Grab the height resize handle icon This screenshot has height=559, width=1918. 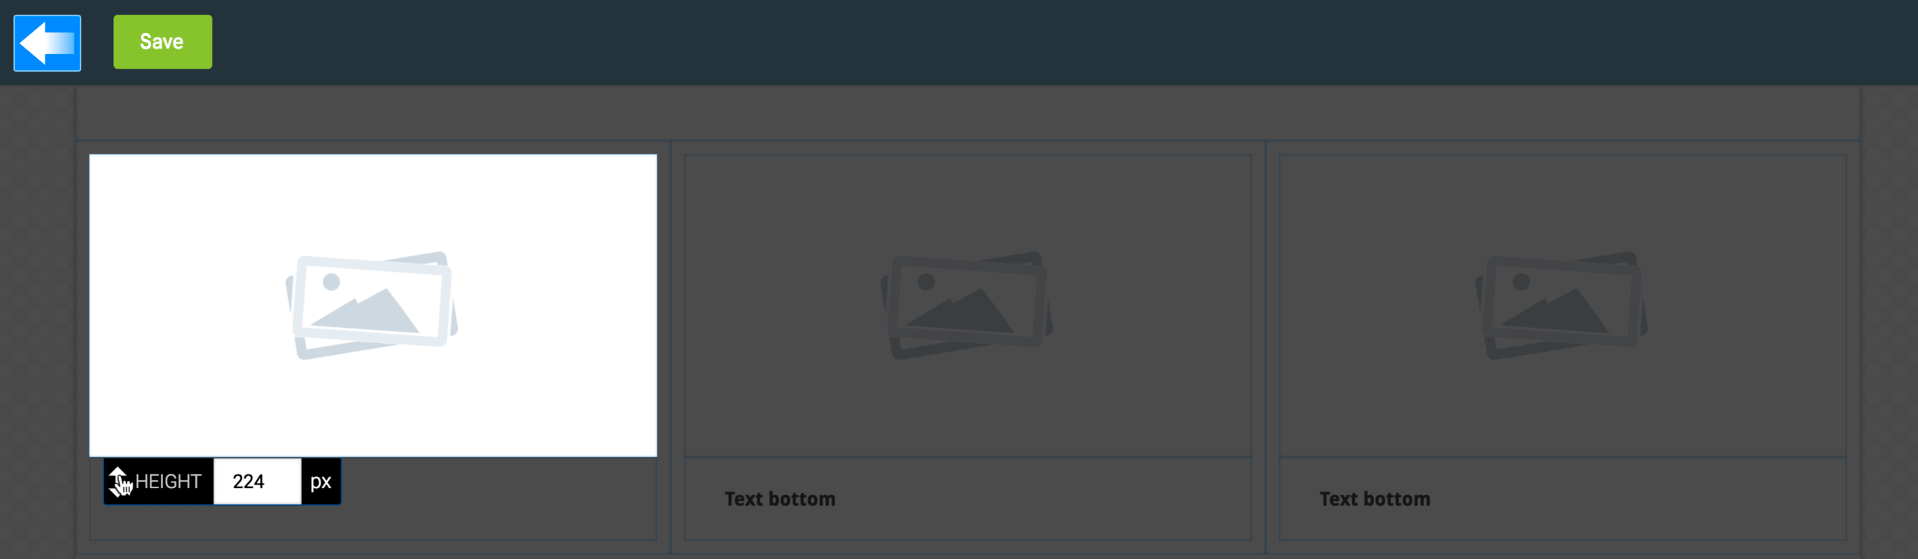point(120,481)
